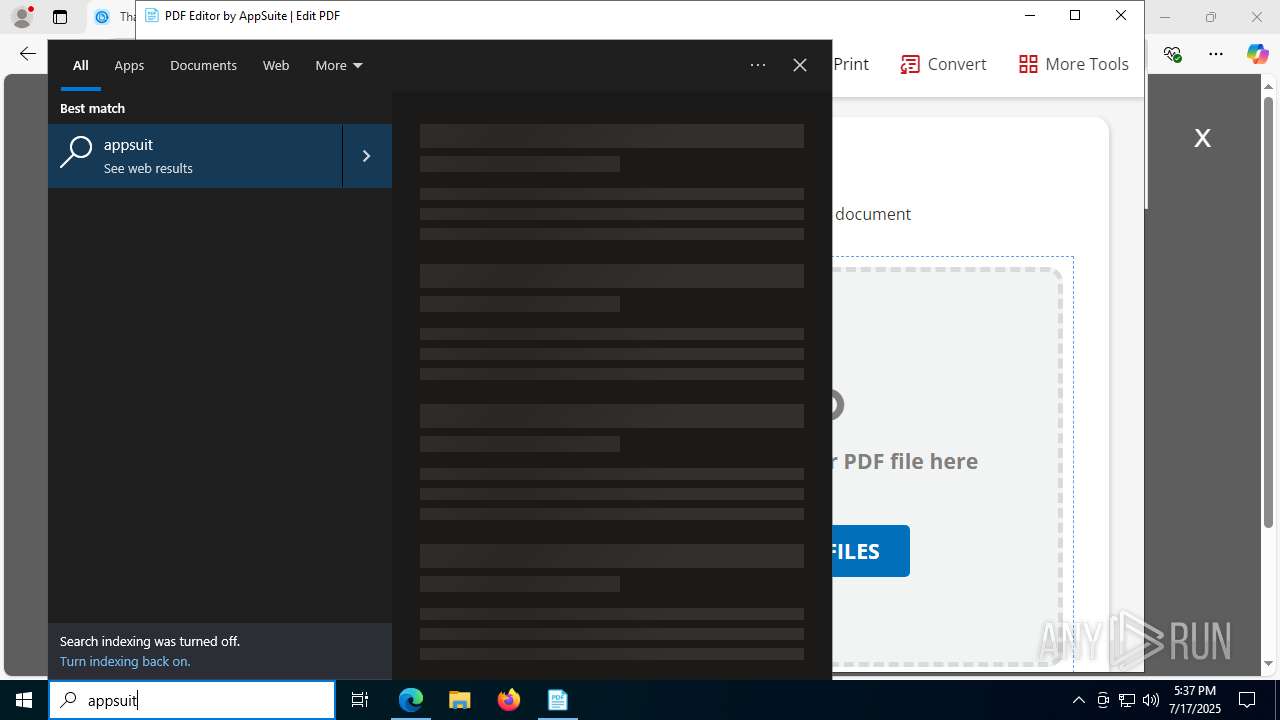This screenshot has width=1280, height=720.
Task: Click the More Tools grid icon
Action: pyautogui.click(x=1028, y=64)
